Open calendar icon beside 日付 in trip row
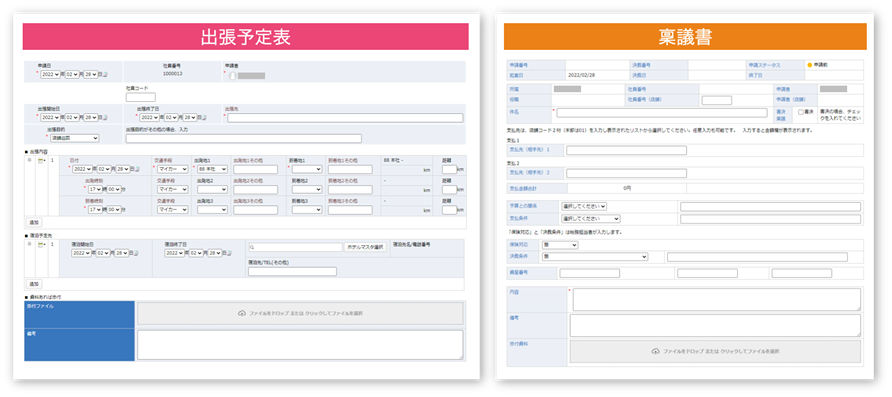The width and height of the screenshot is (892, 397). (x=138, y=169)
